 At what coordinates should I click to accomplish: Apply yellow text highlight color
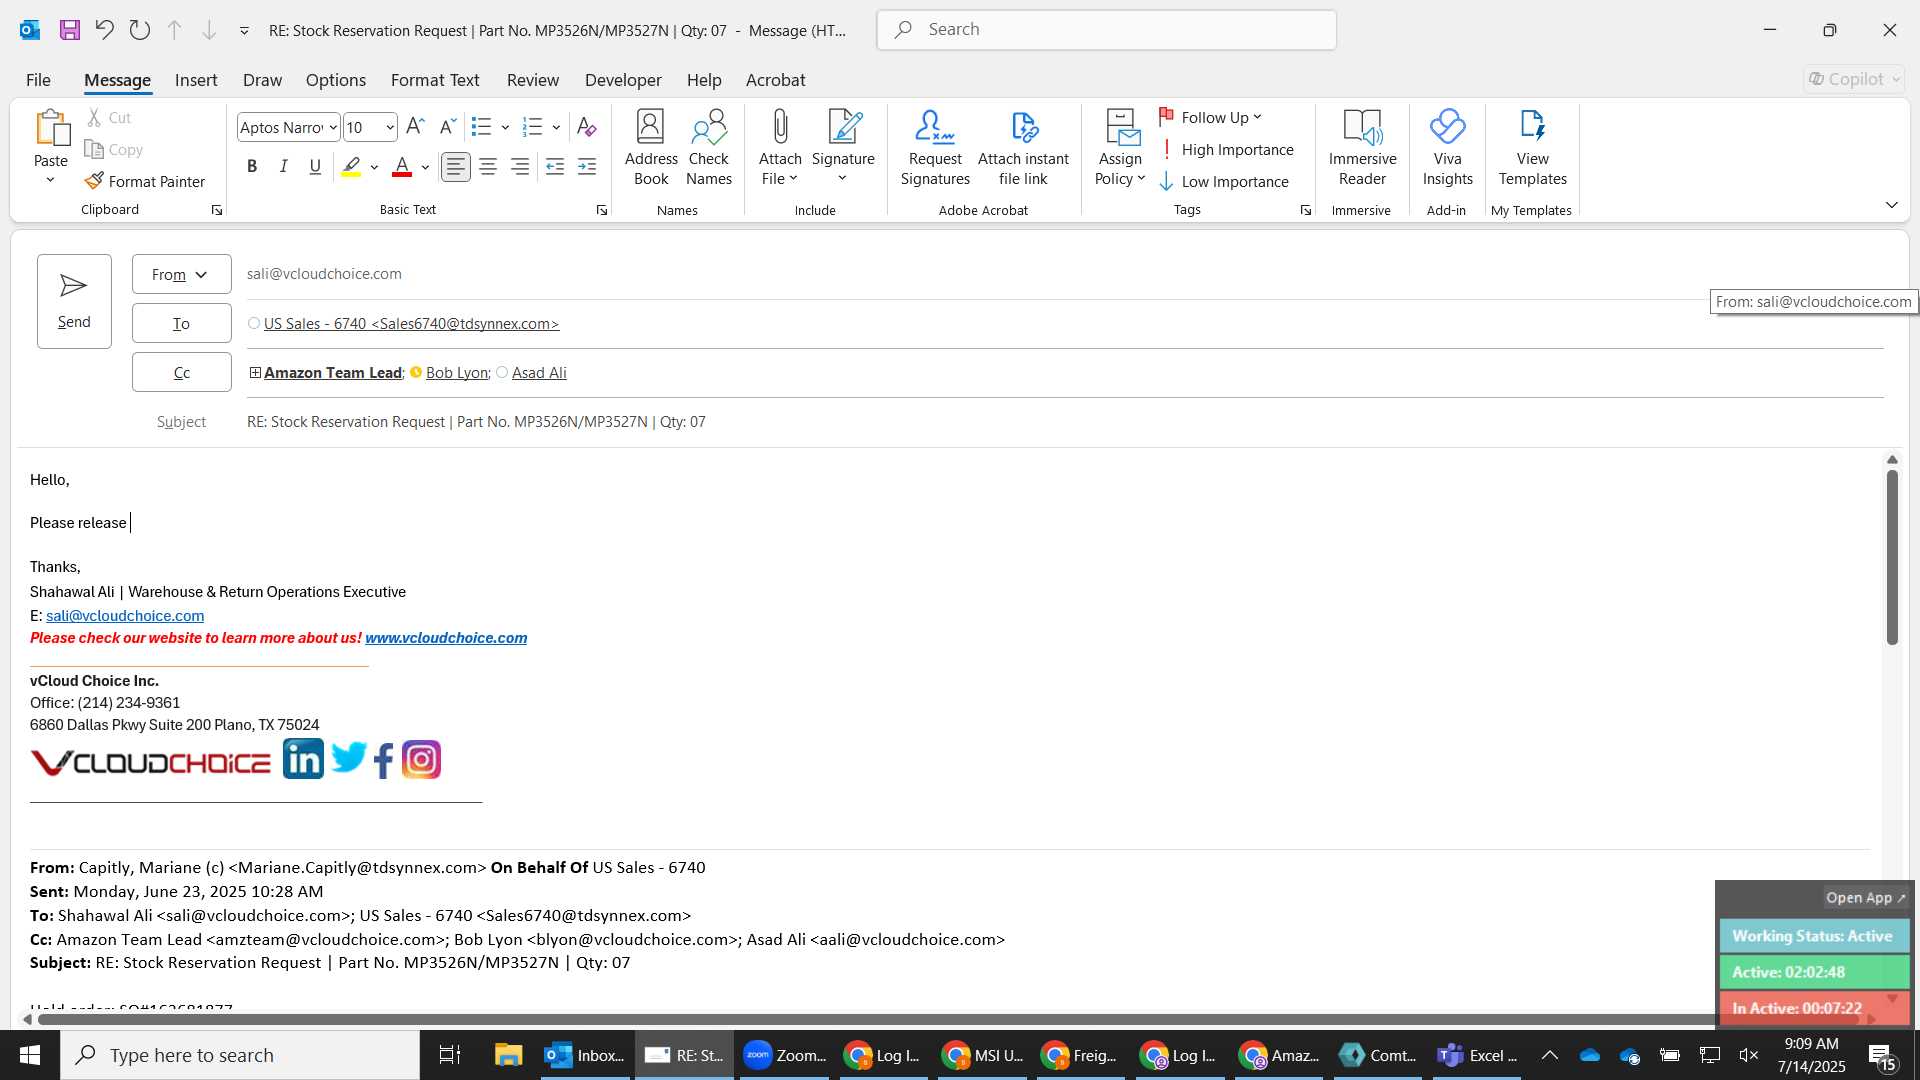[x=351, y=167]
